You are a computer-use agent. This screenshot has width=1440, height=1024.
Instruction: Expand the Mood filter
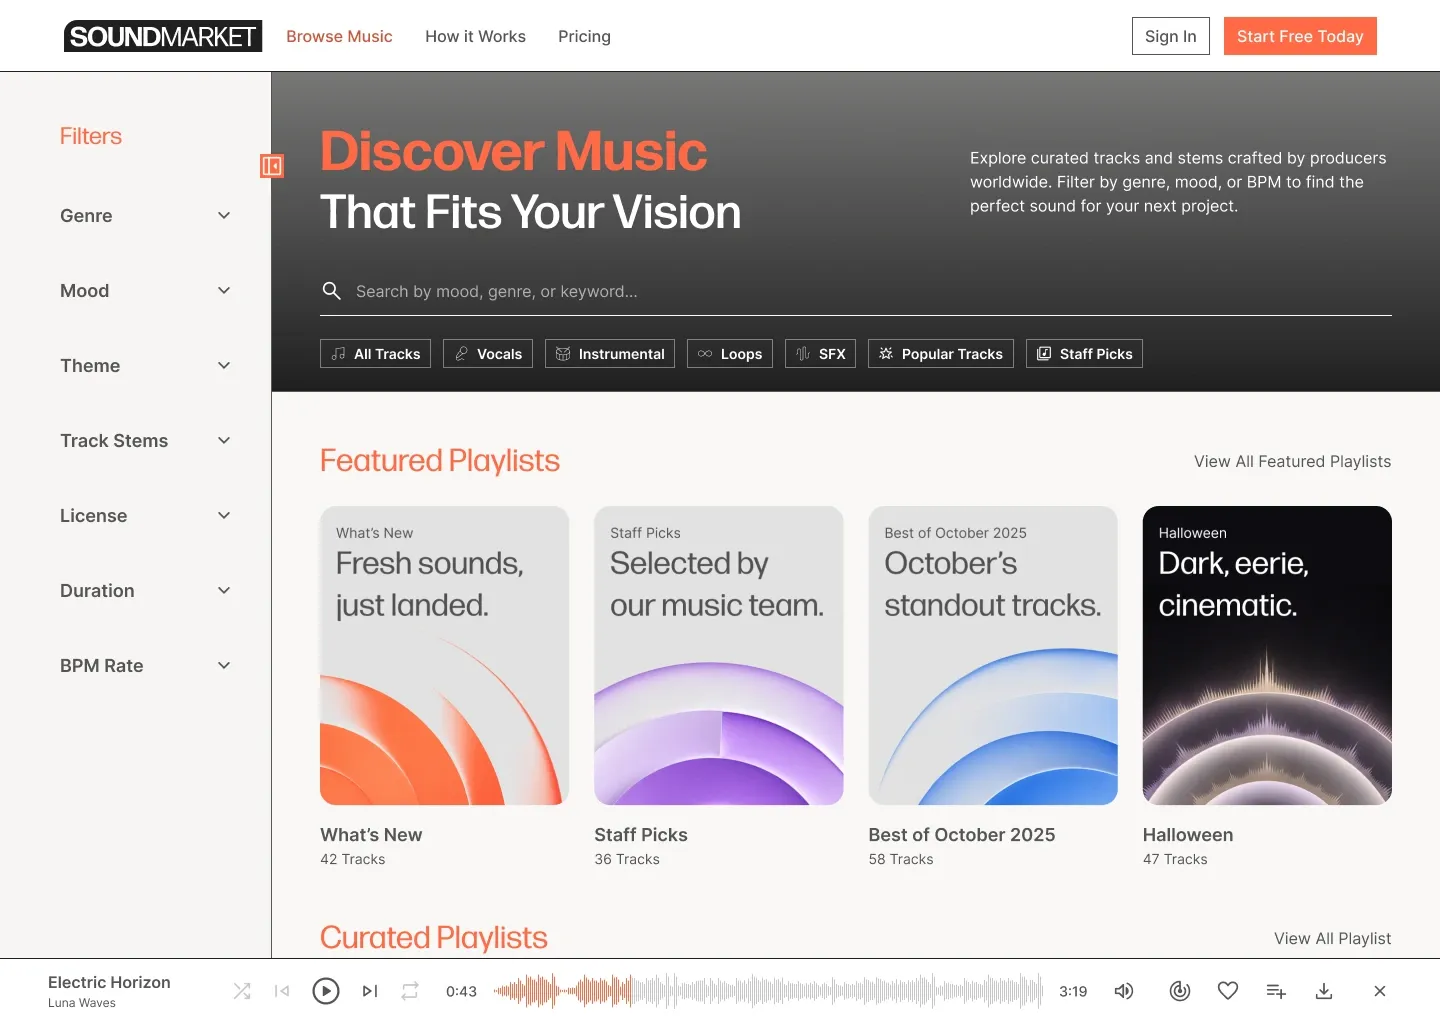(x=146, y=291)
